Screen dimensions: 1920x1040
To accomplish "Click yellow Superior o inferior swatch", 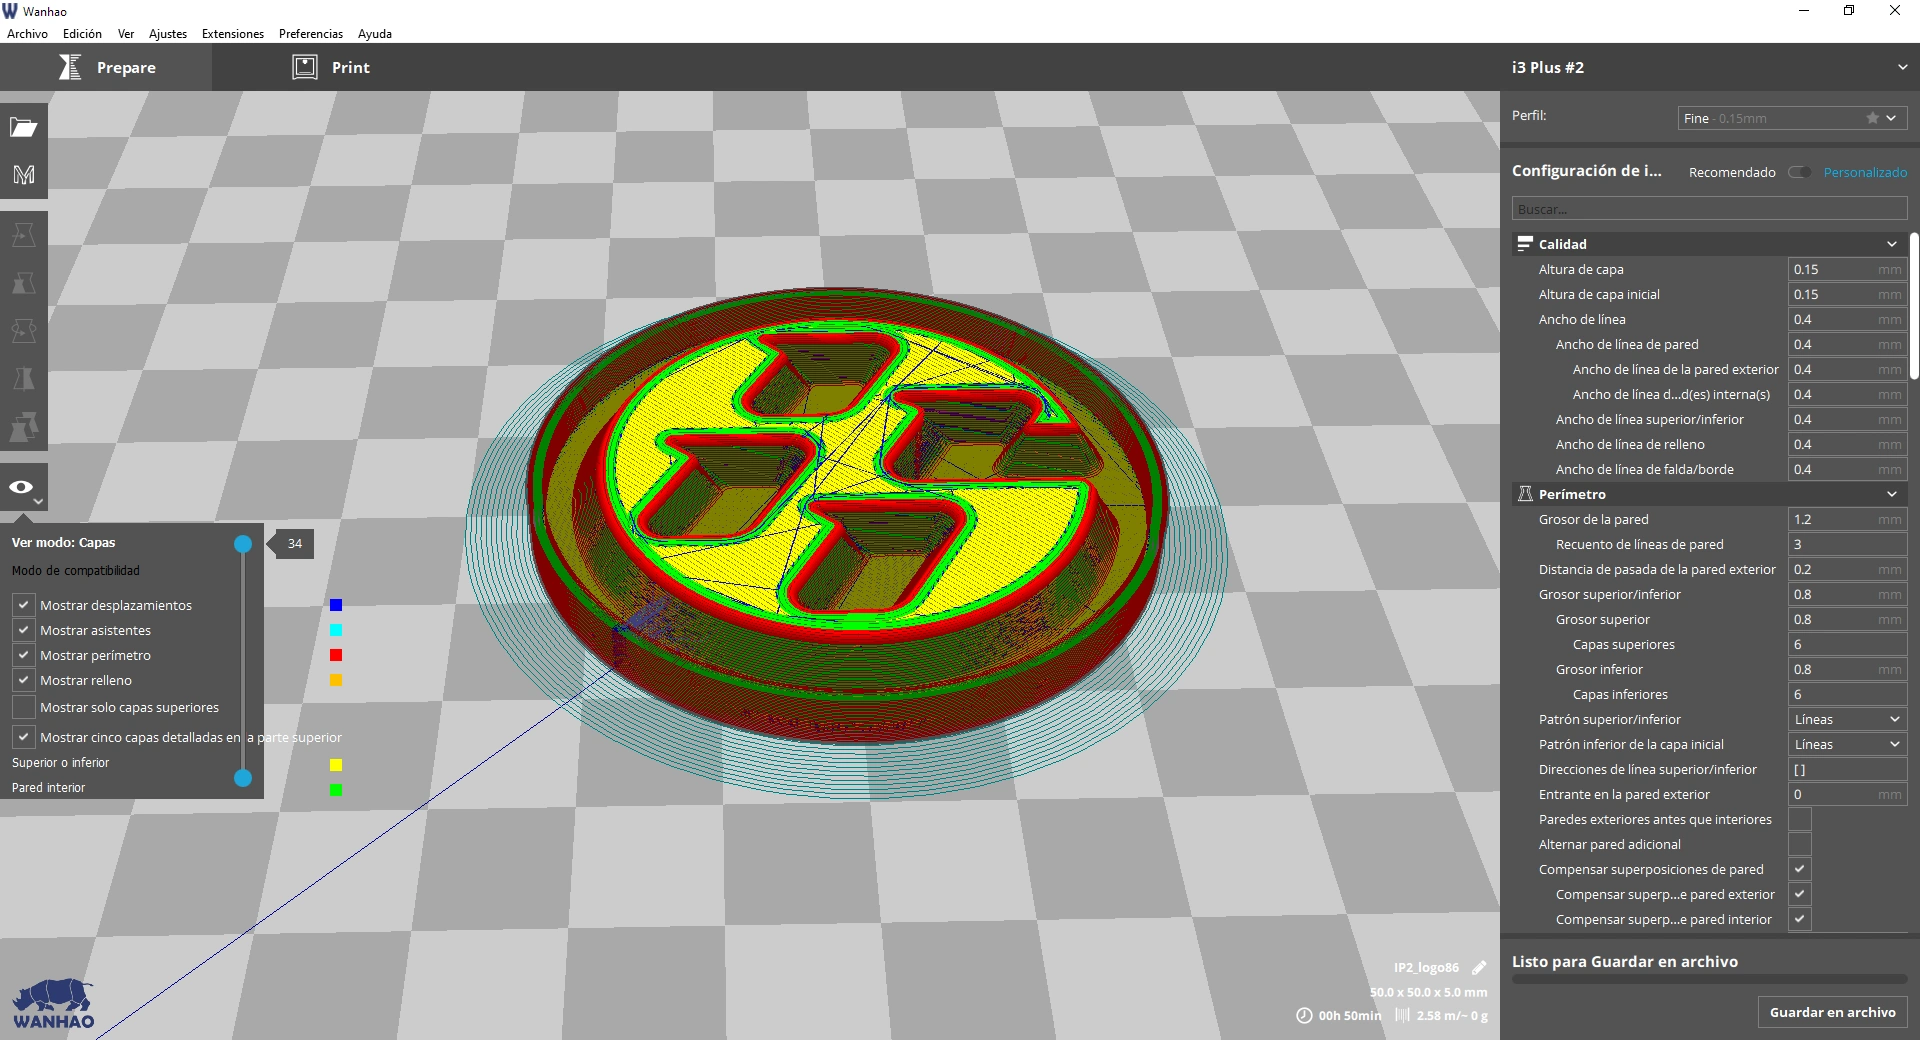I will pyautogui.click(x=336, y=765).
